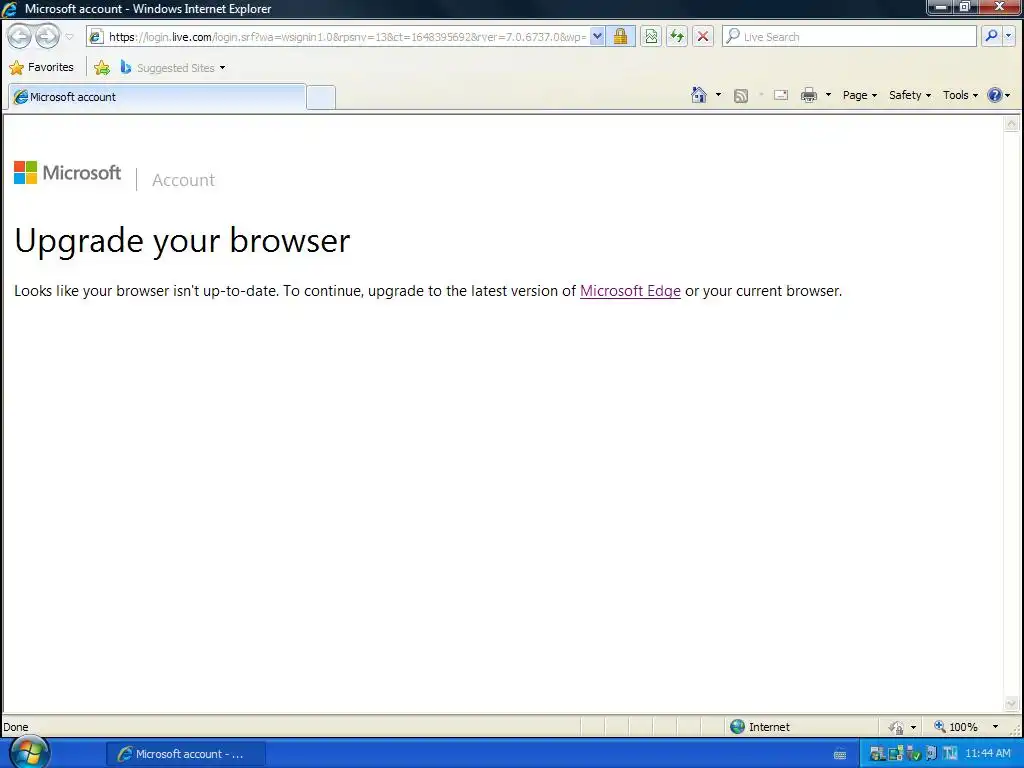Click the Read Mail envelope icon
This screenshot has width=1024, height=768.
tap(780, 95)
